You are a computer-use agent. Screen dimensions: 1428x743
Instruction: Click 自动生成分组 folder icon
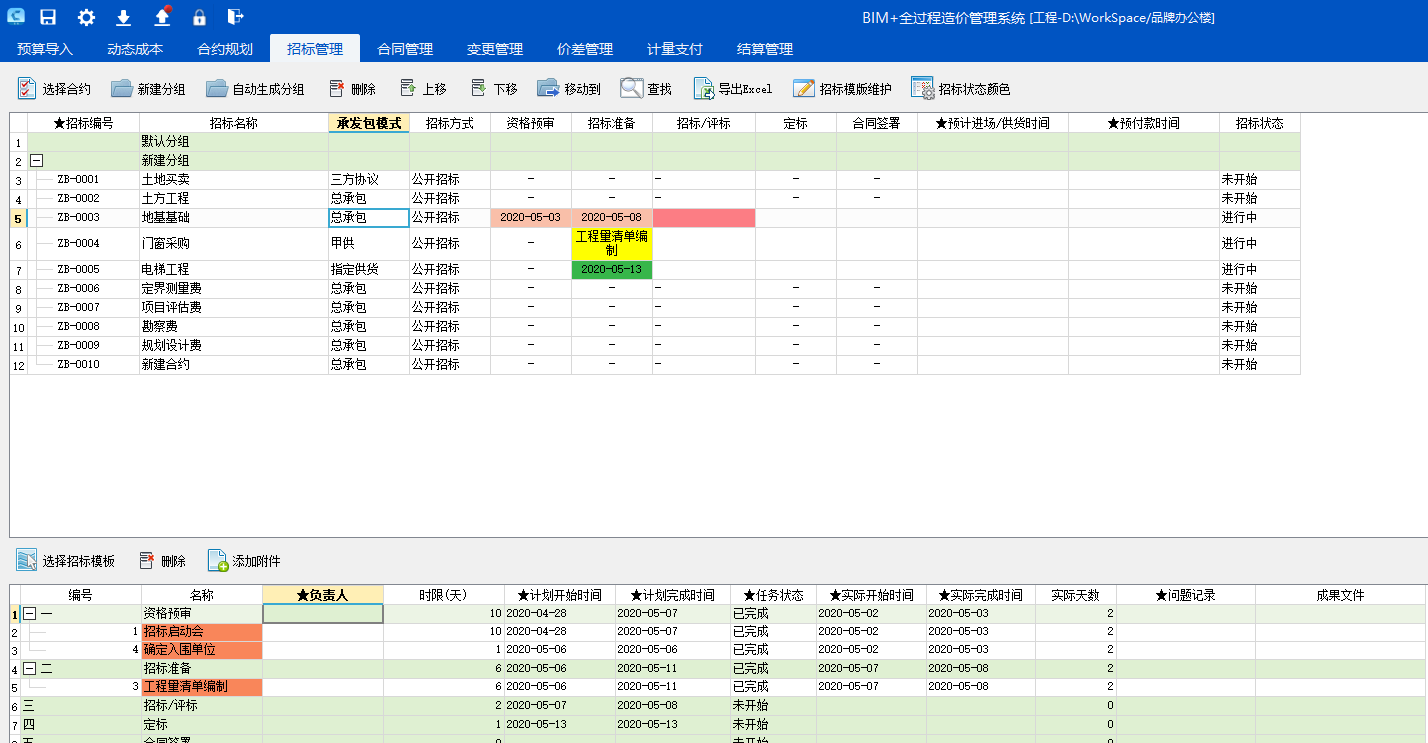click(x=217, y=88)
